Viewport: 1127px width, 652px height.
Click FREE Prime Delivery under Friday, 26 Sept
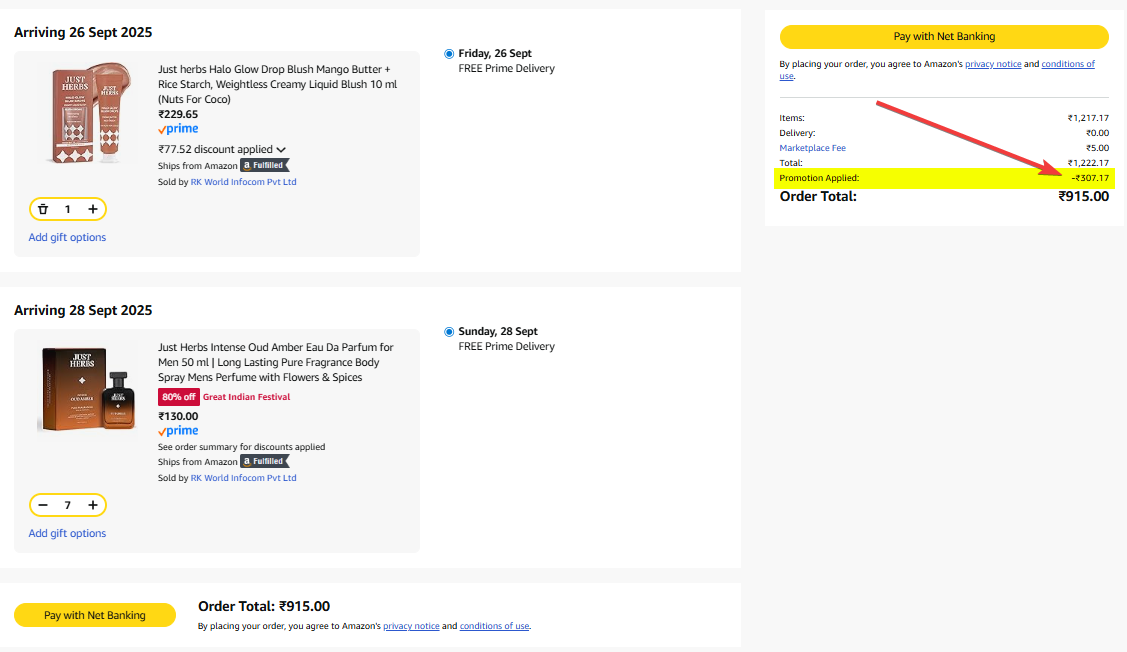507,69
